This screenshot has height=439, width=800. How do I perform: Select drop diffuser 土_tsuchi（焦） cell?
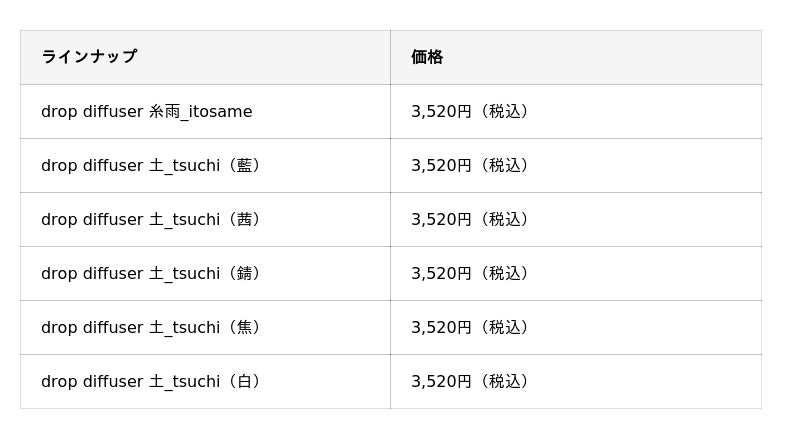point(150,328)
